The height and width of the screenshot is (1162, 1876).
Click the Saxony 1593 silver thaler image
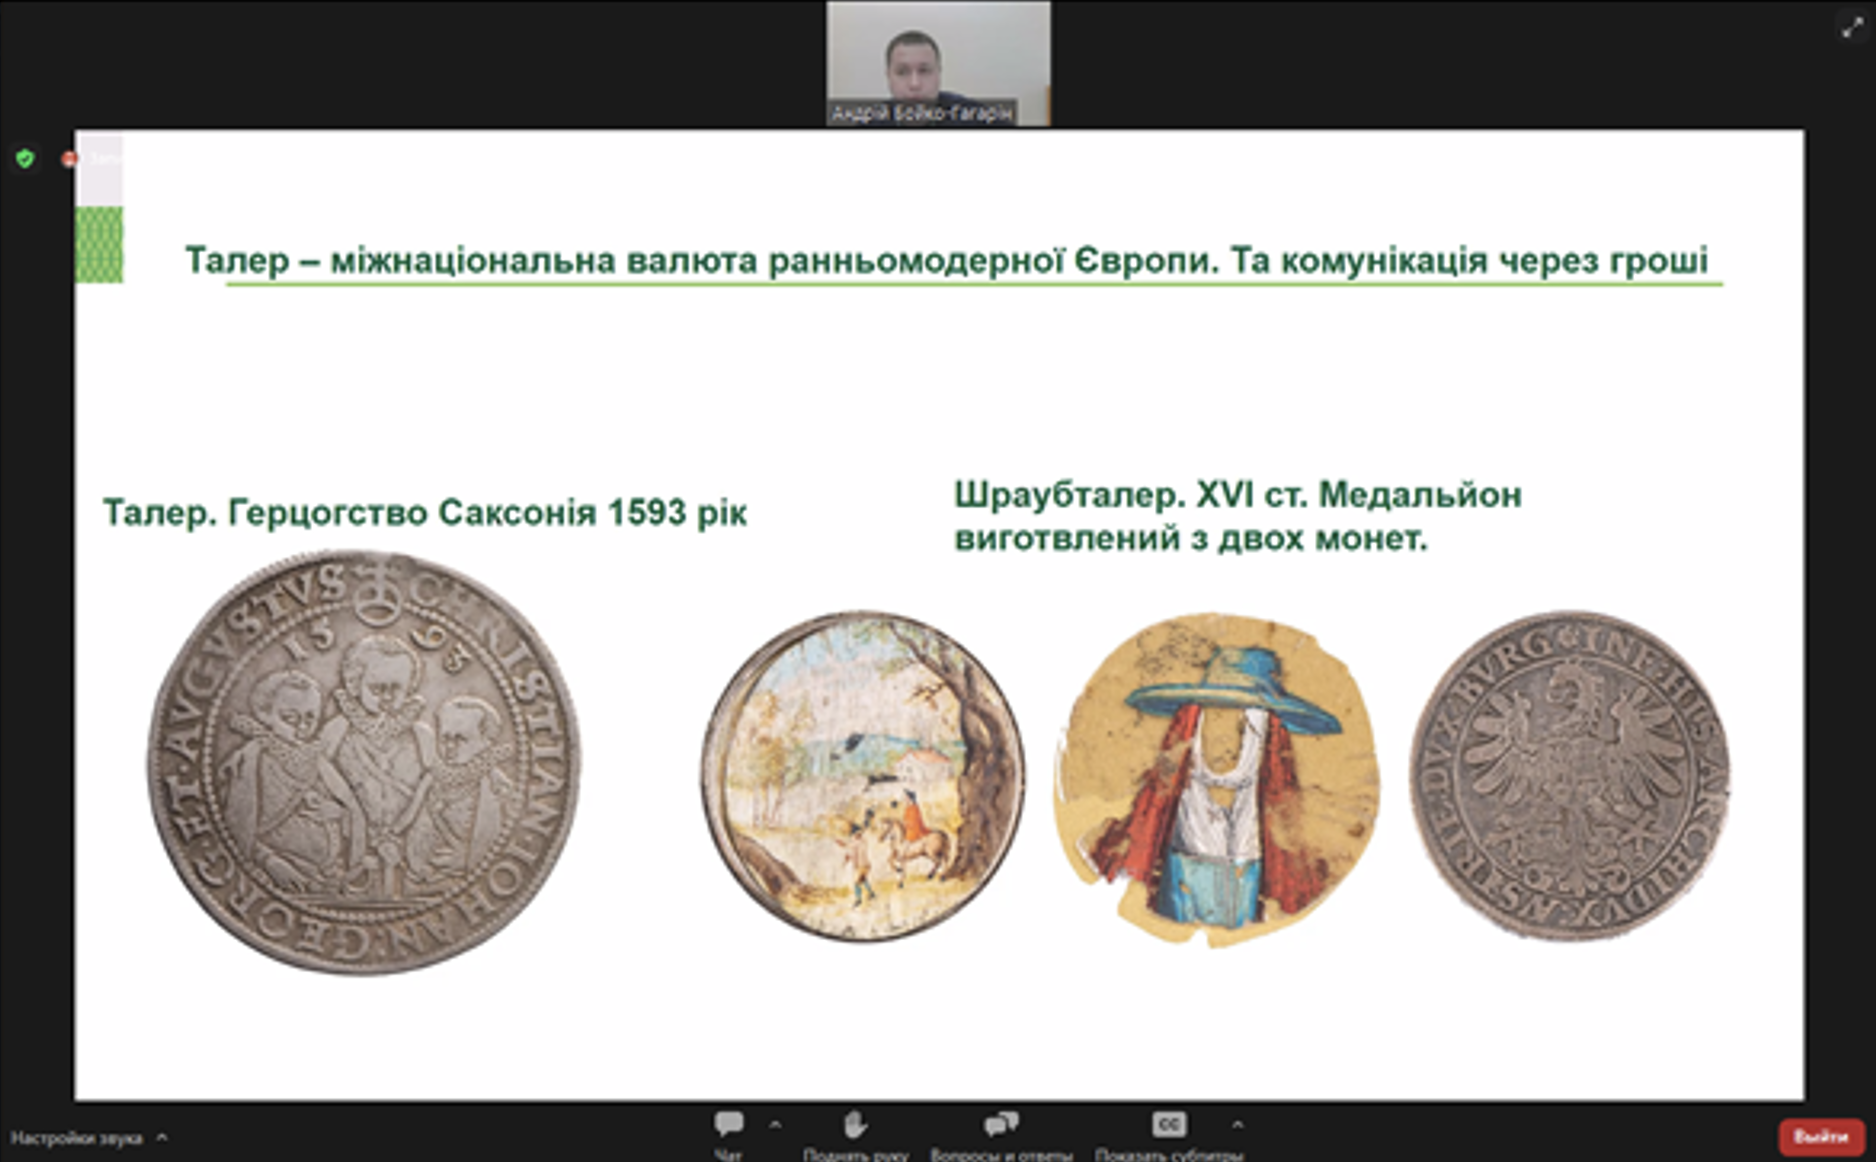(x=365, y=762)
